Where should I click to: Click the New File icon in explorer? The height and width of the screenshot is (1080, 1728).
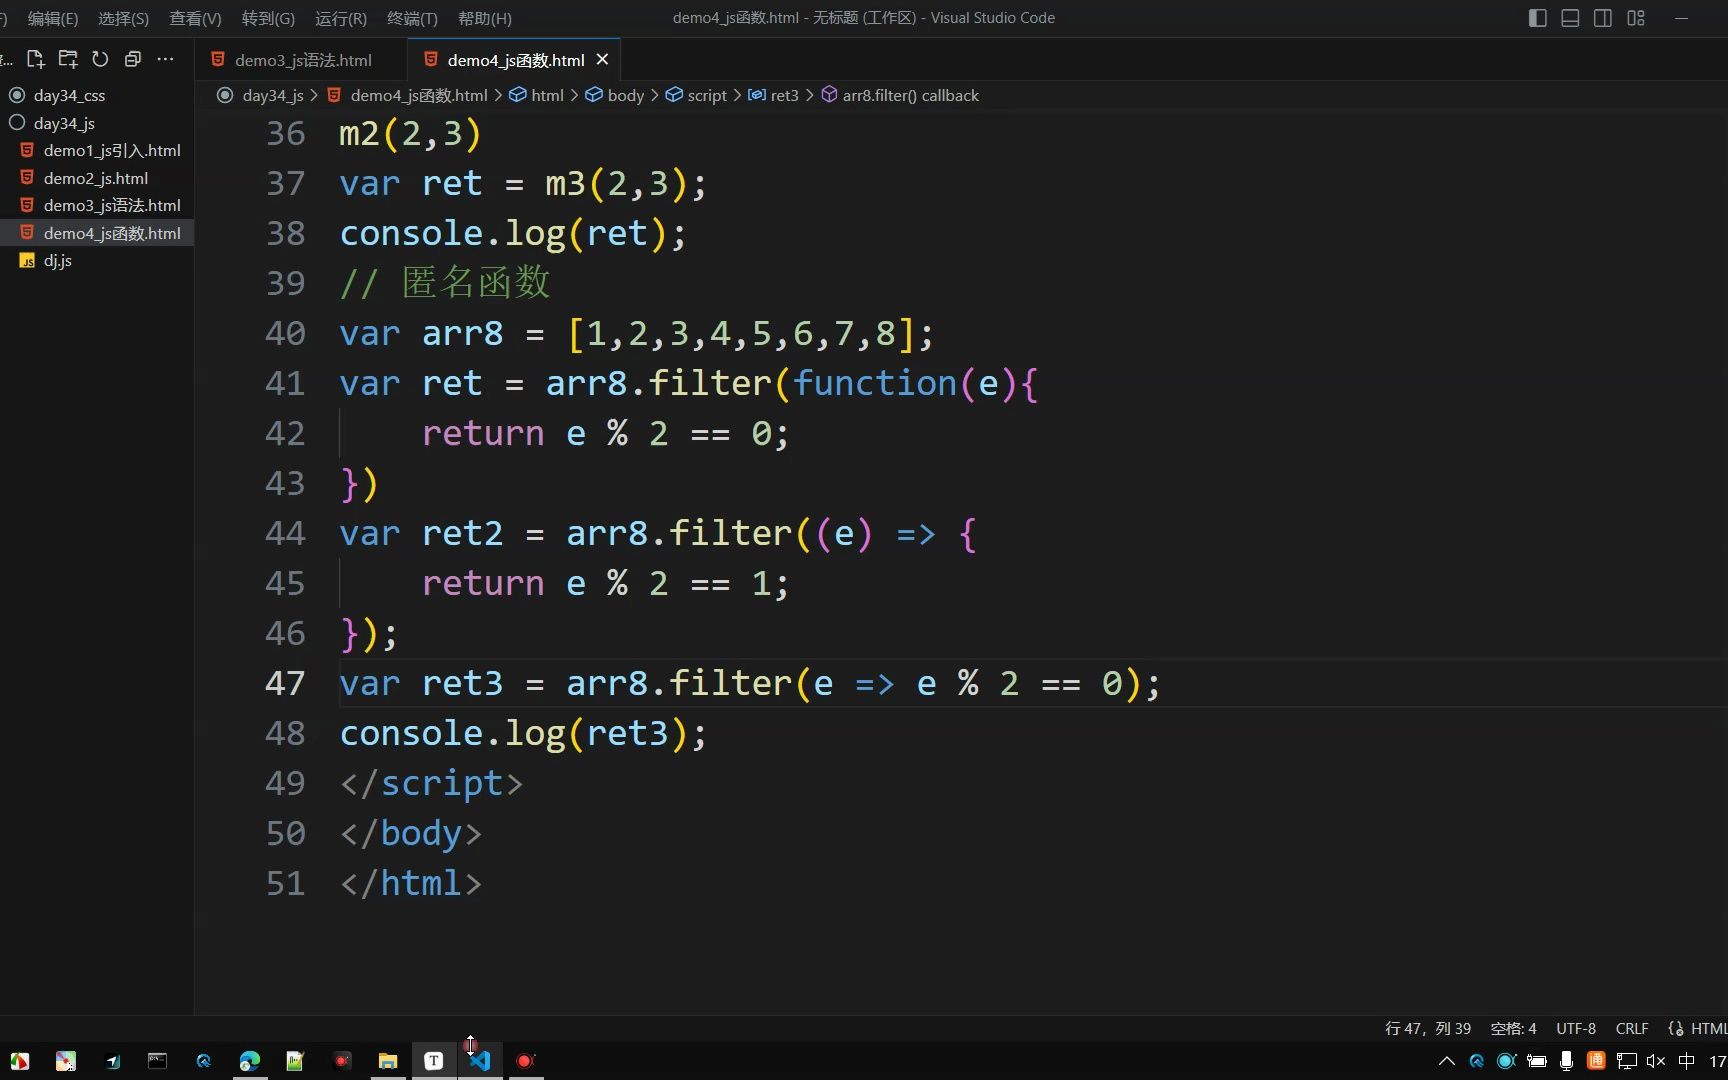[36, 59]
